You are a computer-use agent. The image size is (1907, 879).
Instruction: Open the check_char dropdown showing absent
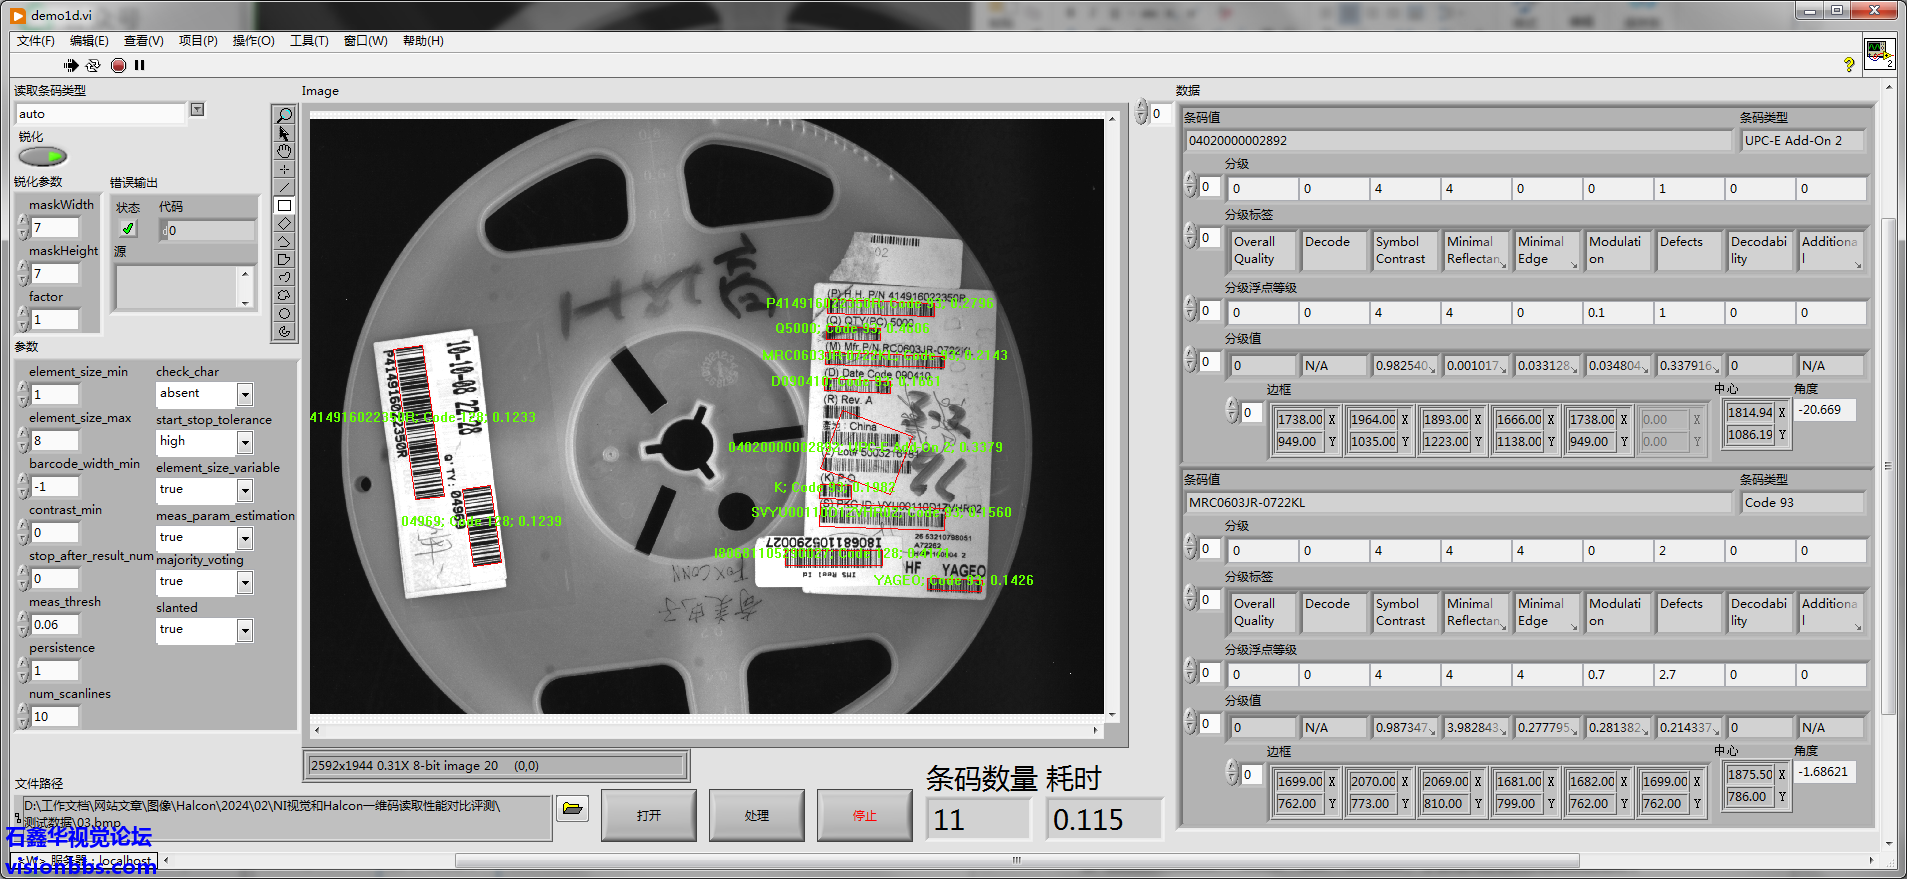click(x=245, y=394)
